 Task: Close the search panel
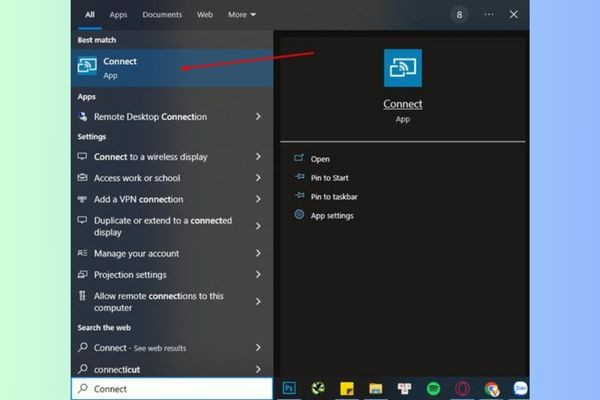(514, 15)
